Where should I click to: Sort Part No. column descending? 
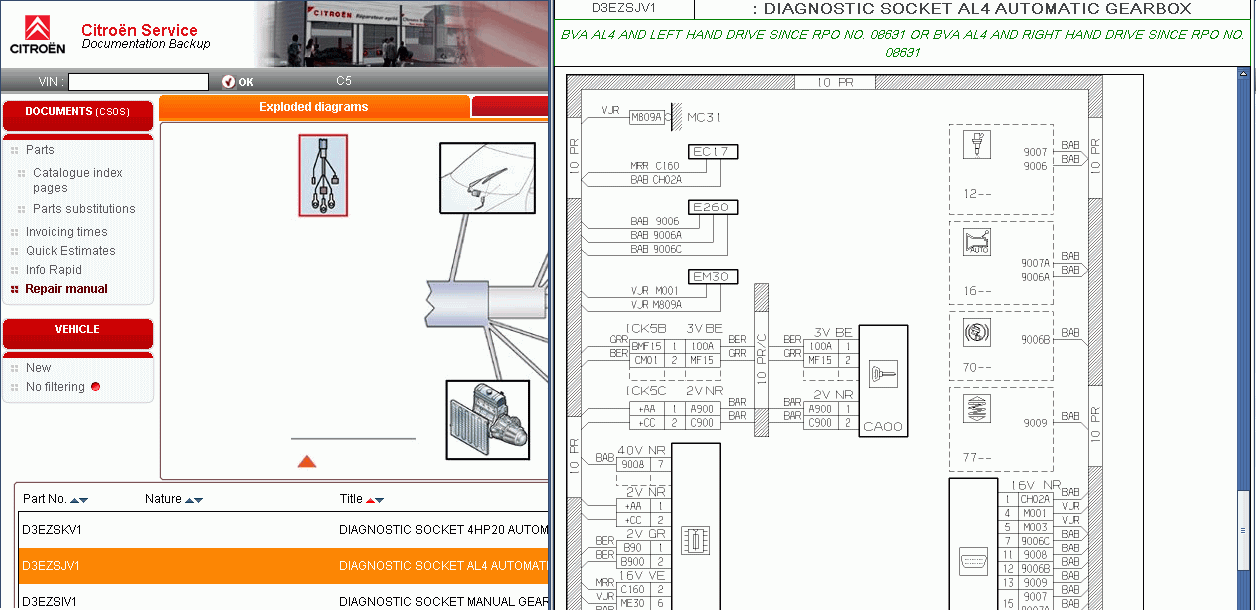pyautogui.click(x=83, y=500)
